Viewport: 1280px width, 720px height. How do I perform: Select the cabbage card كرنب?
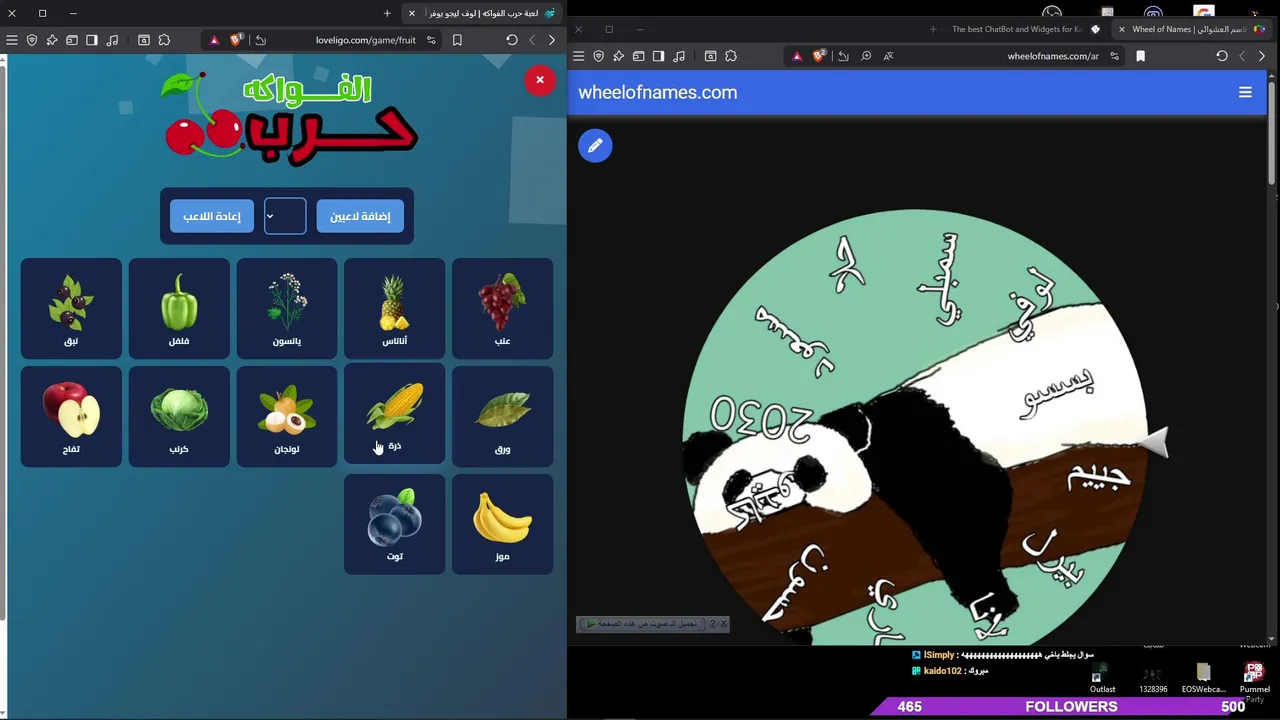click(179, 416)
